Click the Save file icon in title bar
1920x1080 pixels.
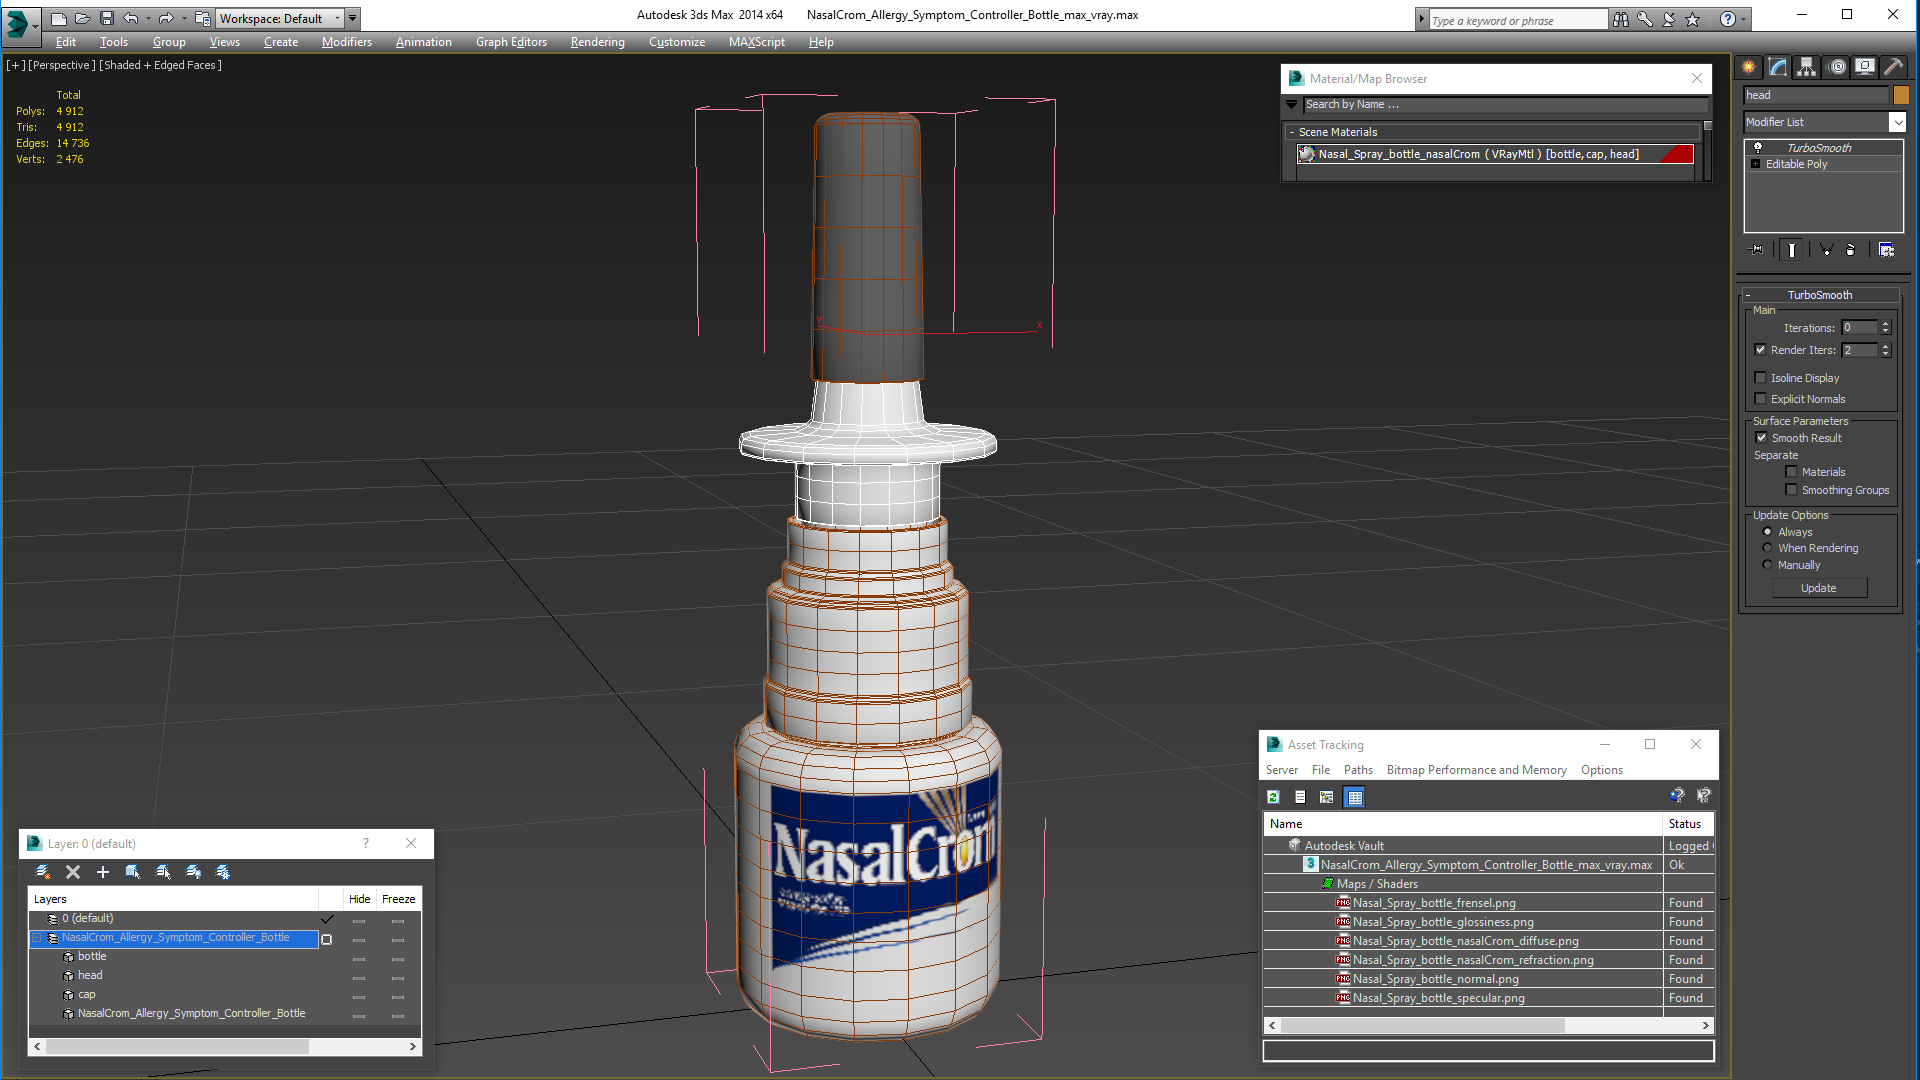point(107,18)
